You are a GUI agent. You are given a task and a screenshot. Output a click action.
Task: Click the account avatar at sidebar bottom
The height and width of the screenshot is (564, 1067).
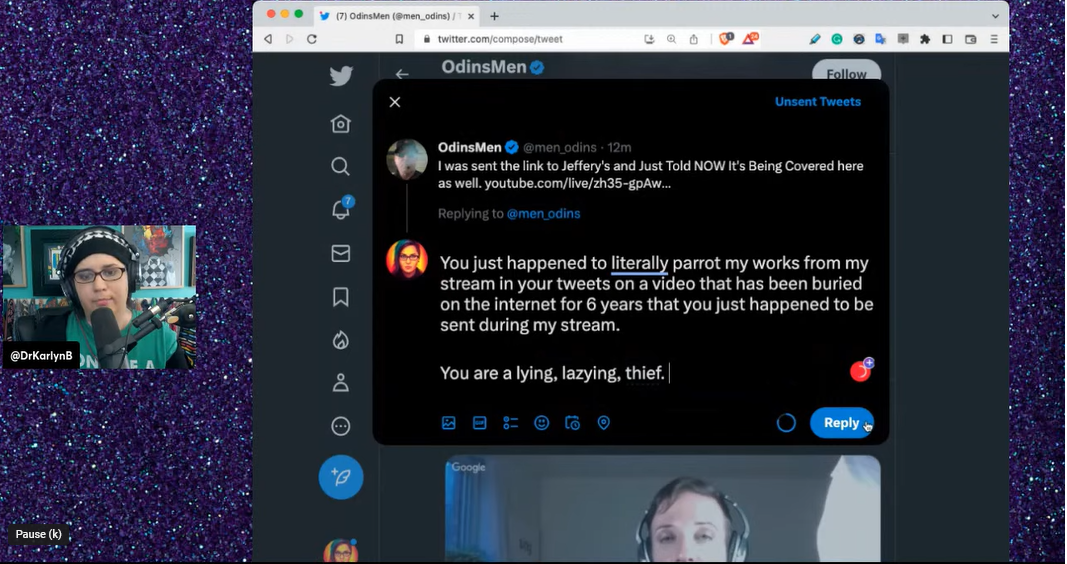[341, 550]
